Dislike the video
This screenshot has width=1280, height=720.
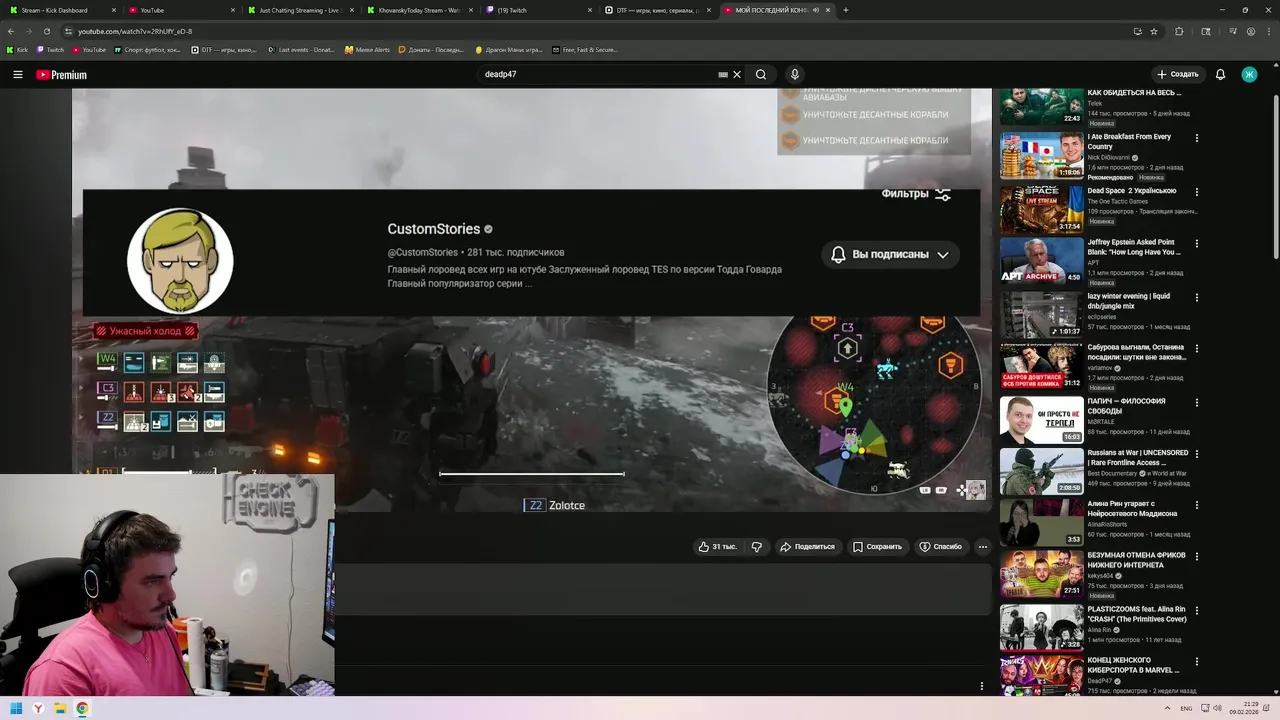click(x=757, y=547)
